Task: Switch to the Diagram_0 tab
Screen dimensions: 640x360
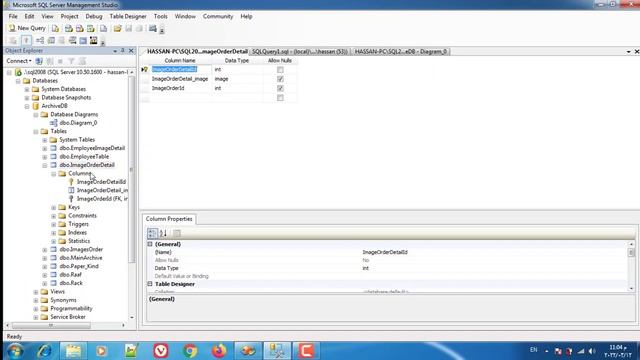Action: click(x=401, y=51)
